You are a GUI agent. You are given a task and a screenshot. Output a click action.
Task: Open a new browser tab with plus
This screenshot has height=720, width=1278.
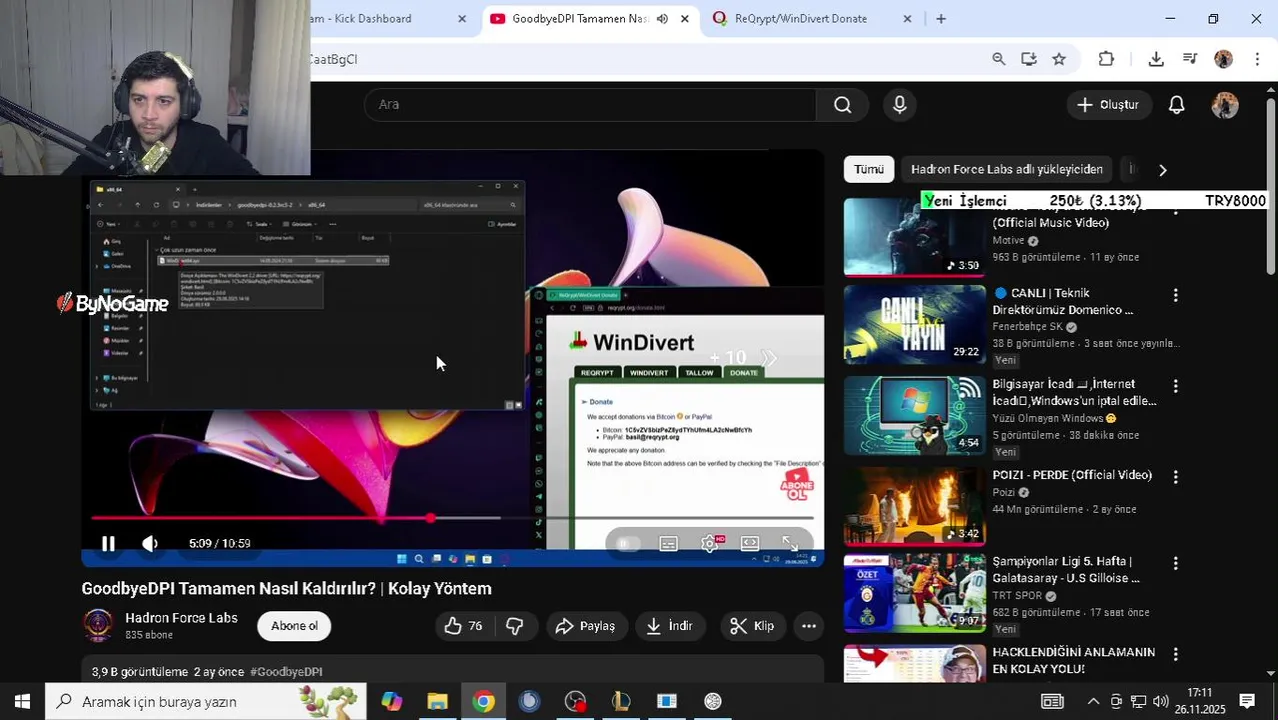[x=940, y=18]
